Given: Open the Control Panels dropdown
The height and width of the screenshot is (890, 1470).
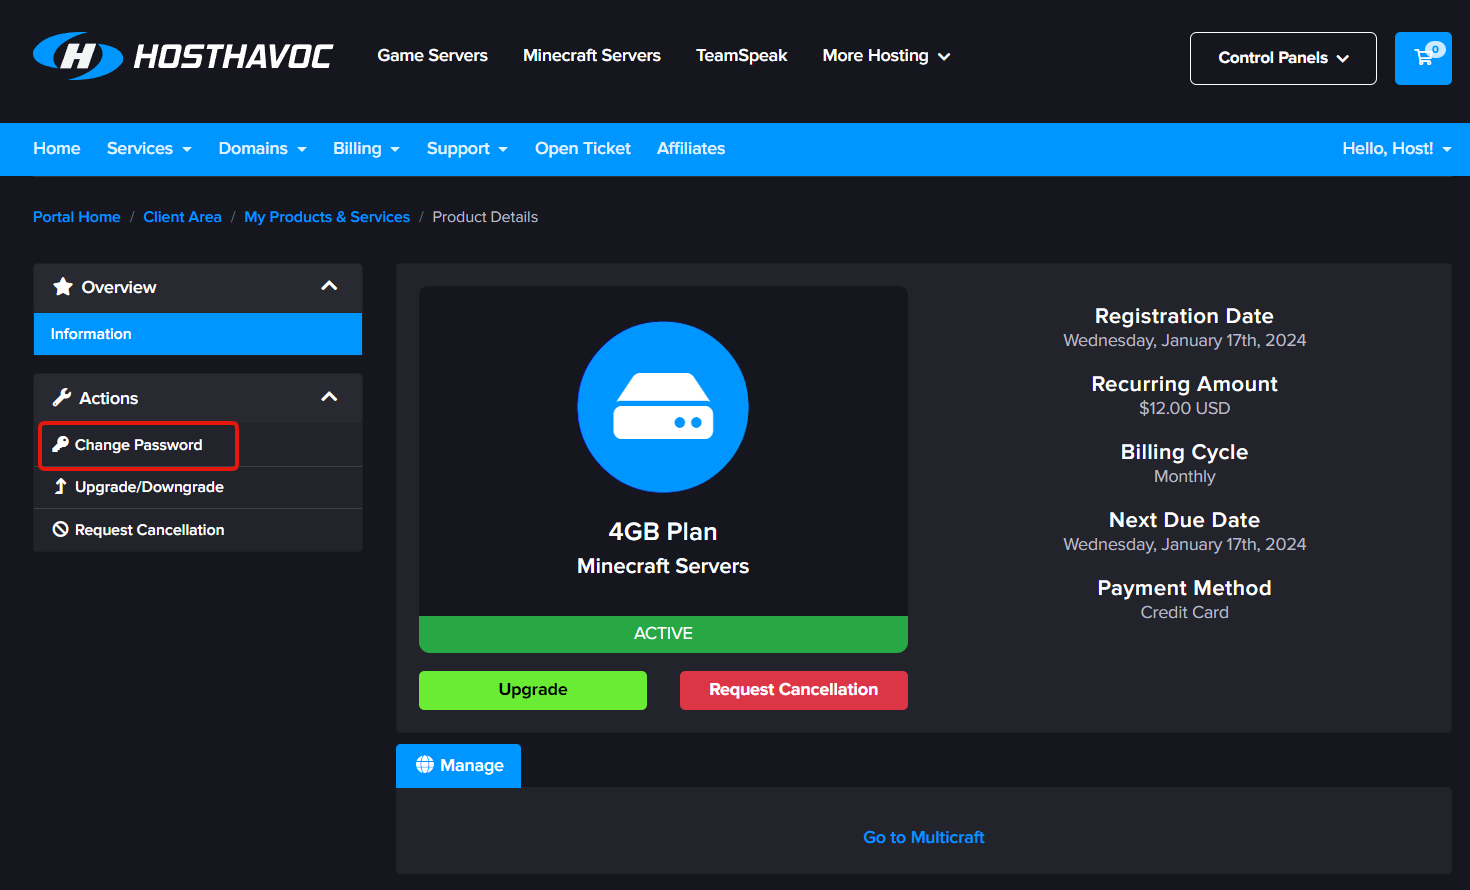Looking at the screenshot, I should [x=1283, y=58].
